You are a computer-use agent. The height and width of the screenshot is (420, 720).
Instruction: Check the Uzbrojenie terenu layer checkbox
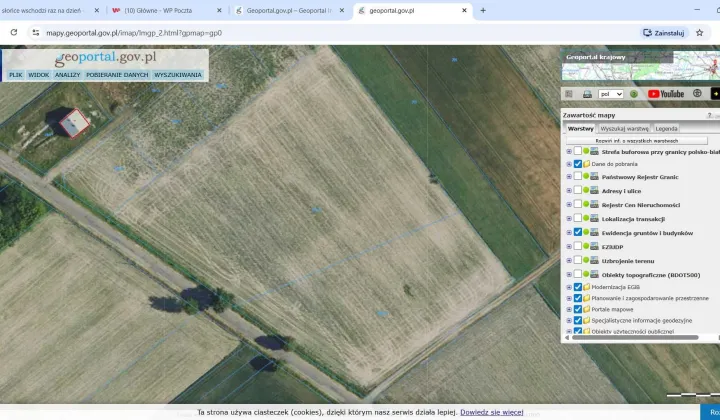(578, 260)
